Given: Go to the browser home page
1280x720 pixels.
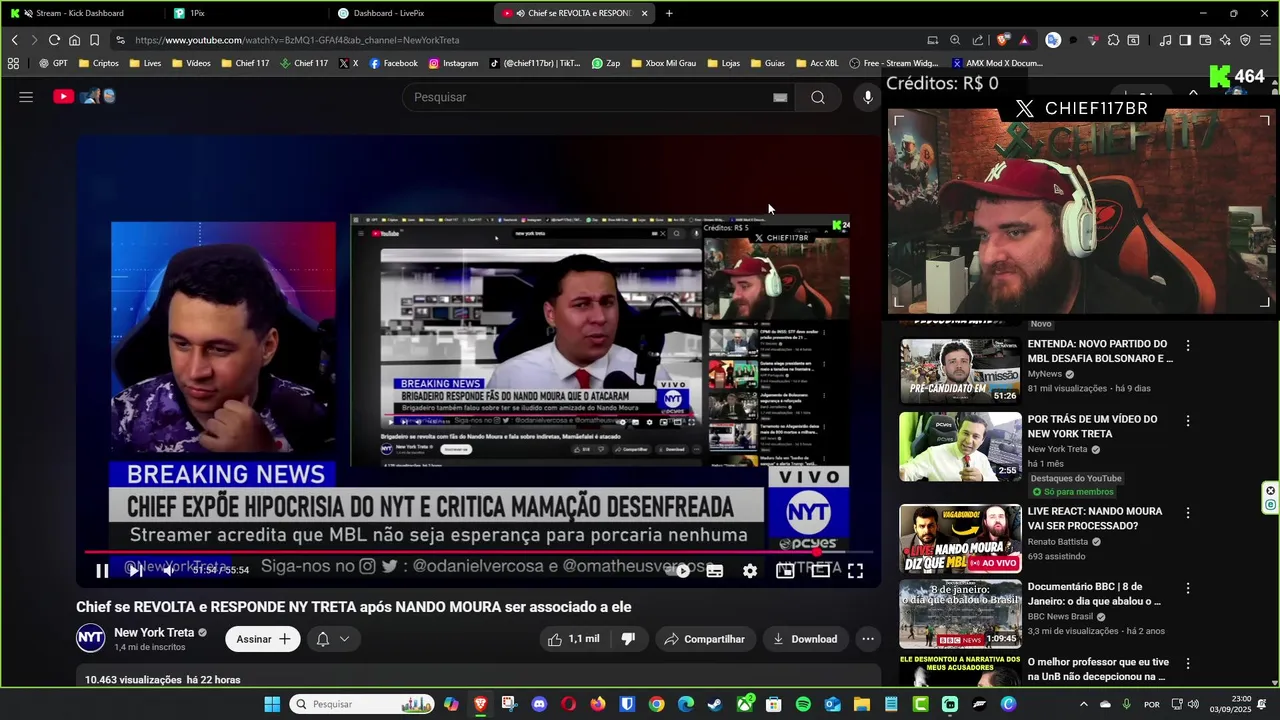Looking at the screenshot, I should point(74,40).
